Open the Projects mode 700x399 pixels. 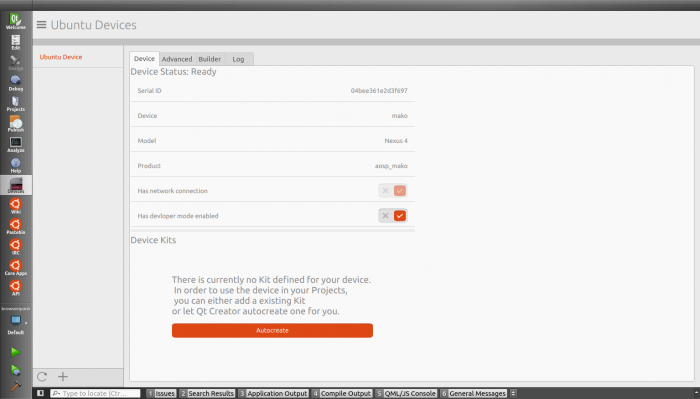pyautogui.click(x=16, y=104)
